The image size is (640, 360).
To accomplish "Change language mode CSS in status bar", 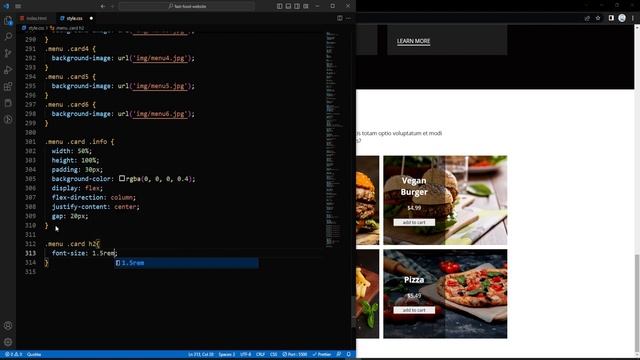I will [273, 354].
